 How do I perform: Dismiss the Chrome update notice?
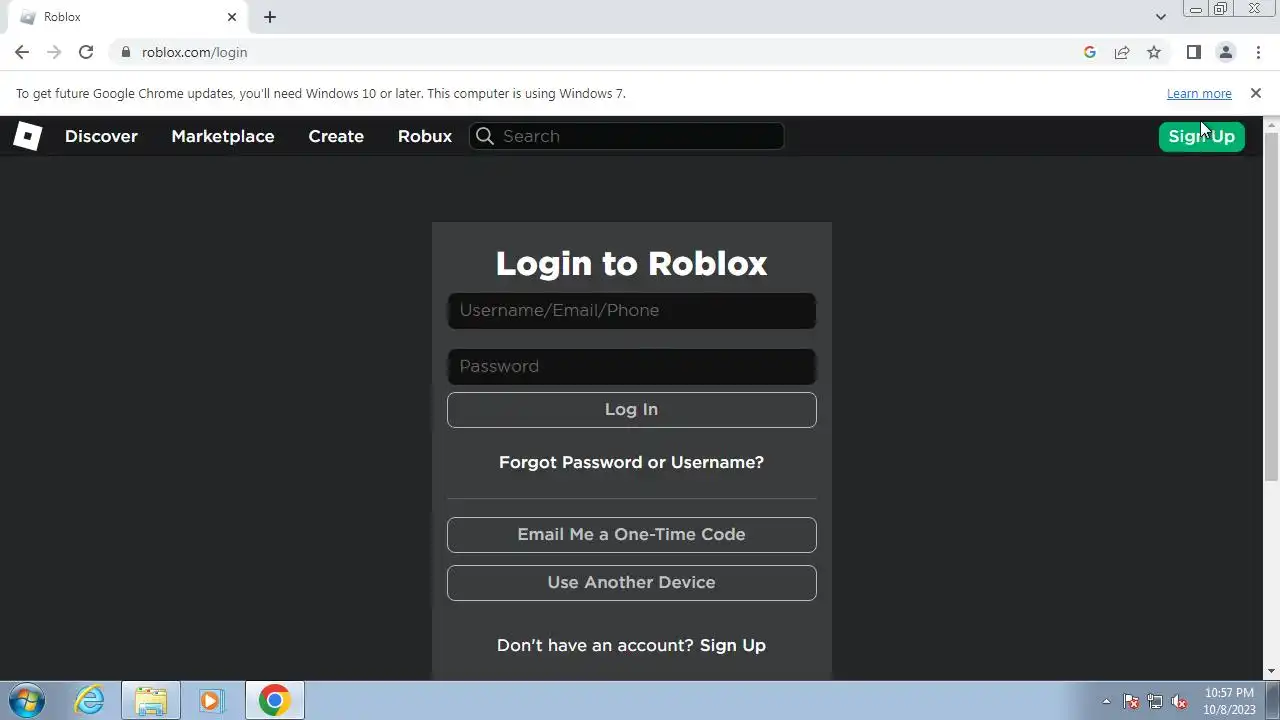click(1256, 93)
